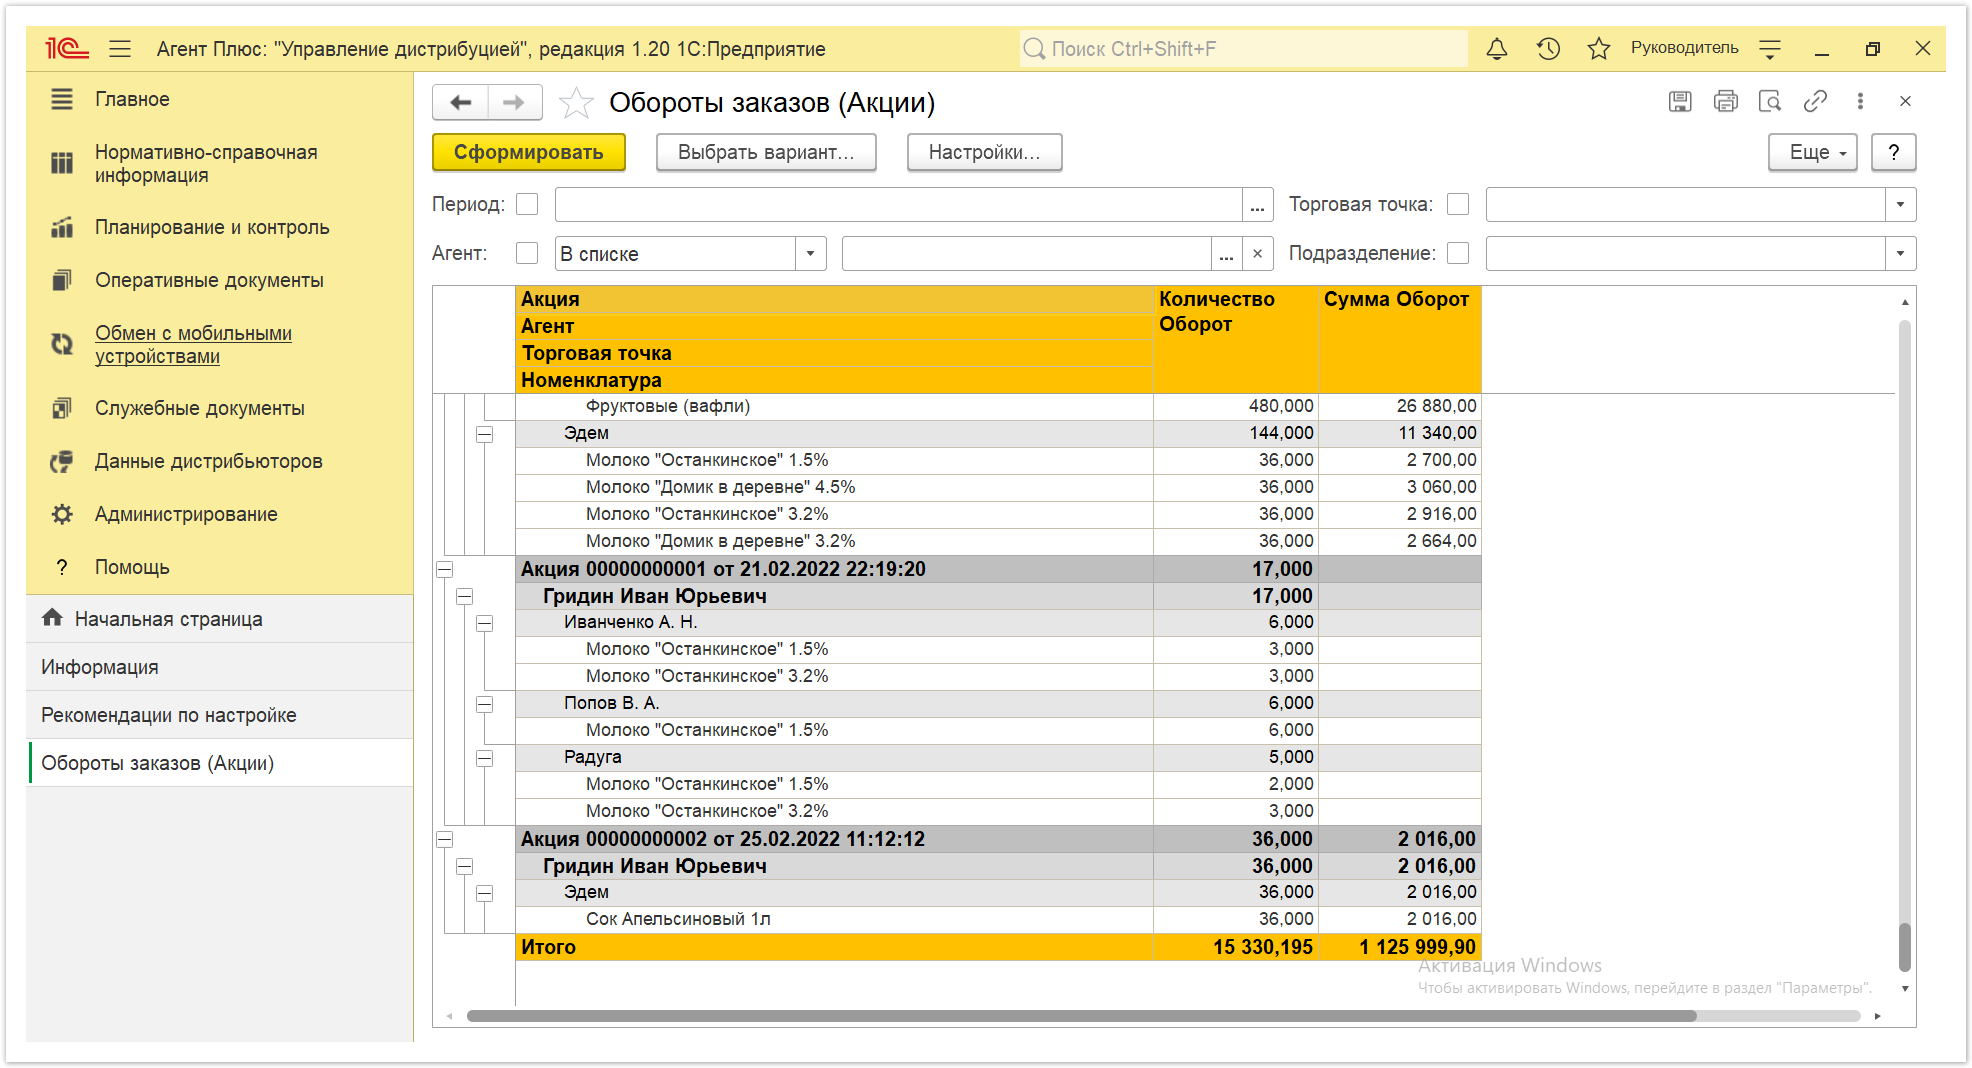The image size is (1972, 1068).
Task: Switch to Информация tab
Action: coord(220,667)
